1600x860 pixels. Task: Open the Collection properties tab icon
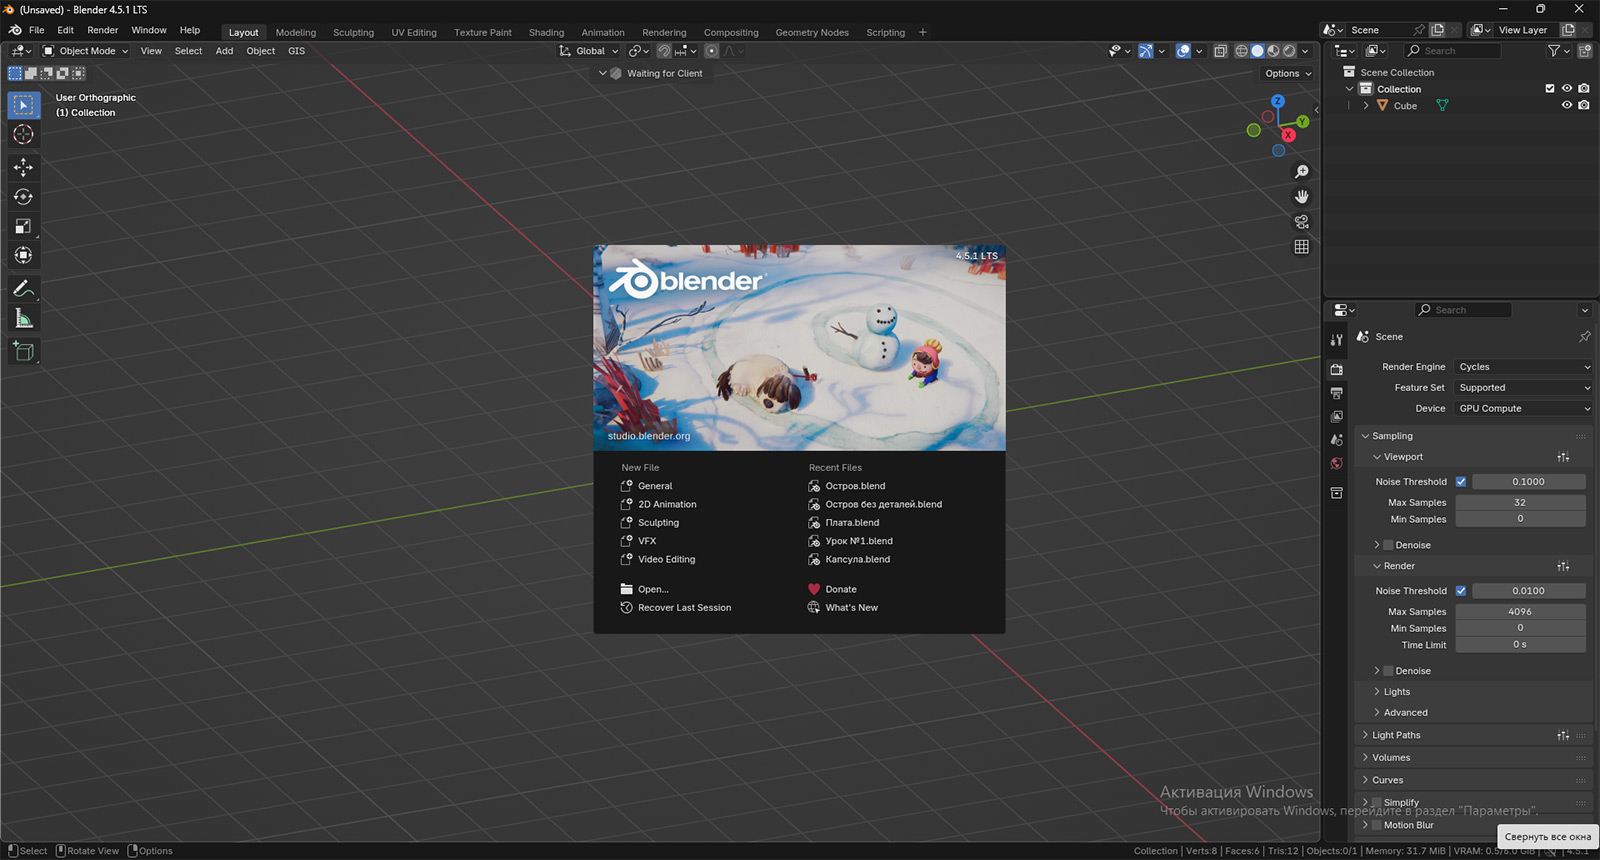1337,493
